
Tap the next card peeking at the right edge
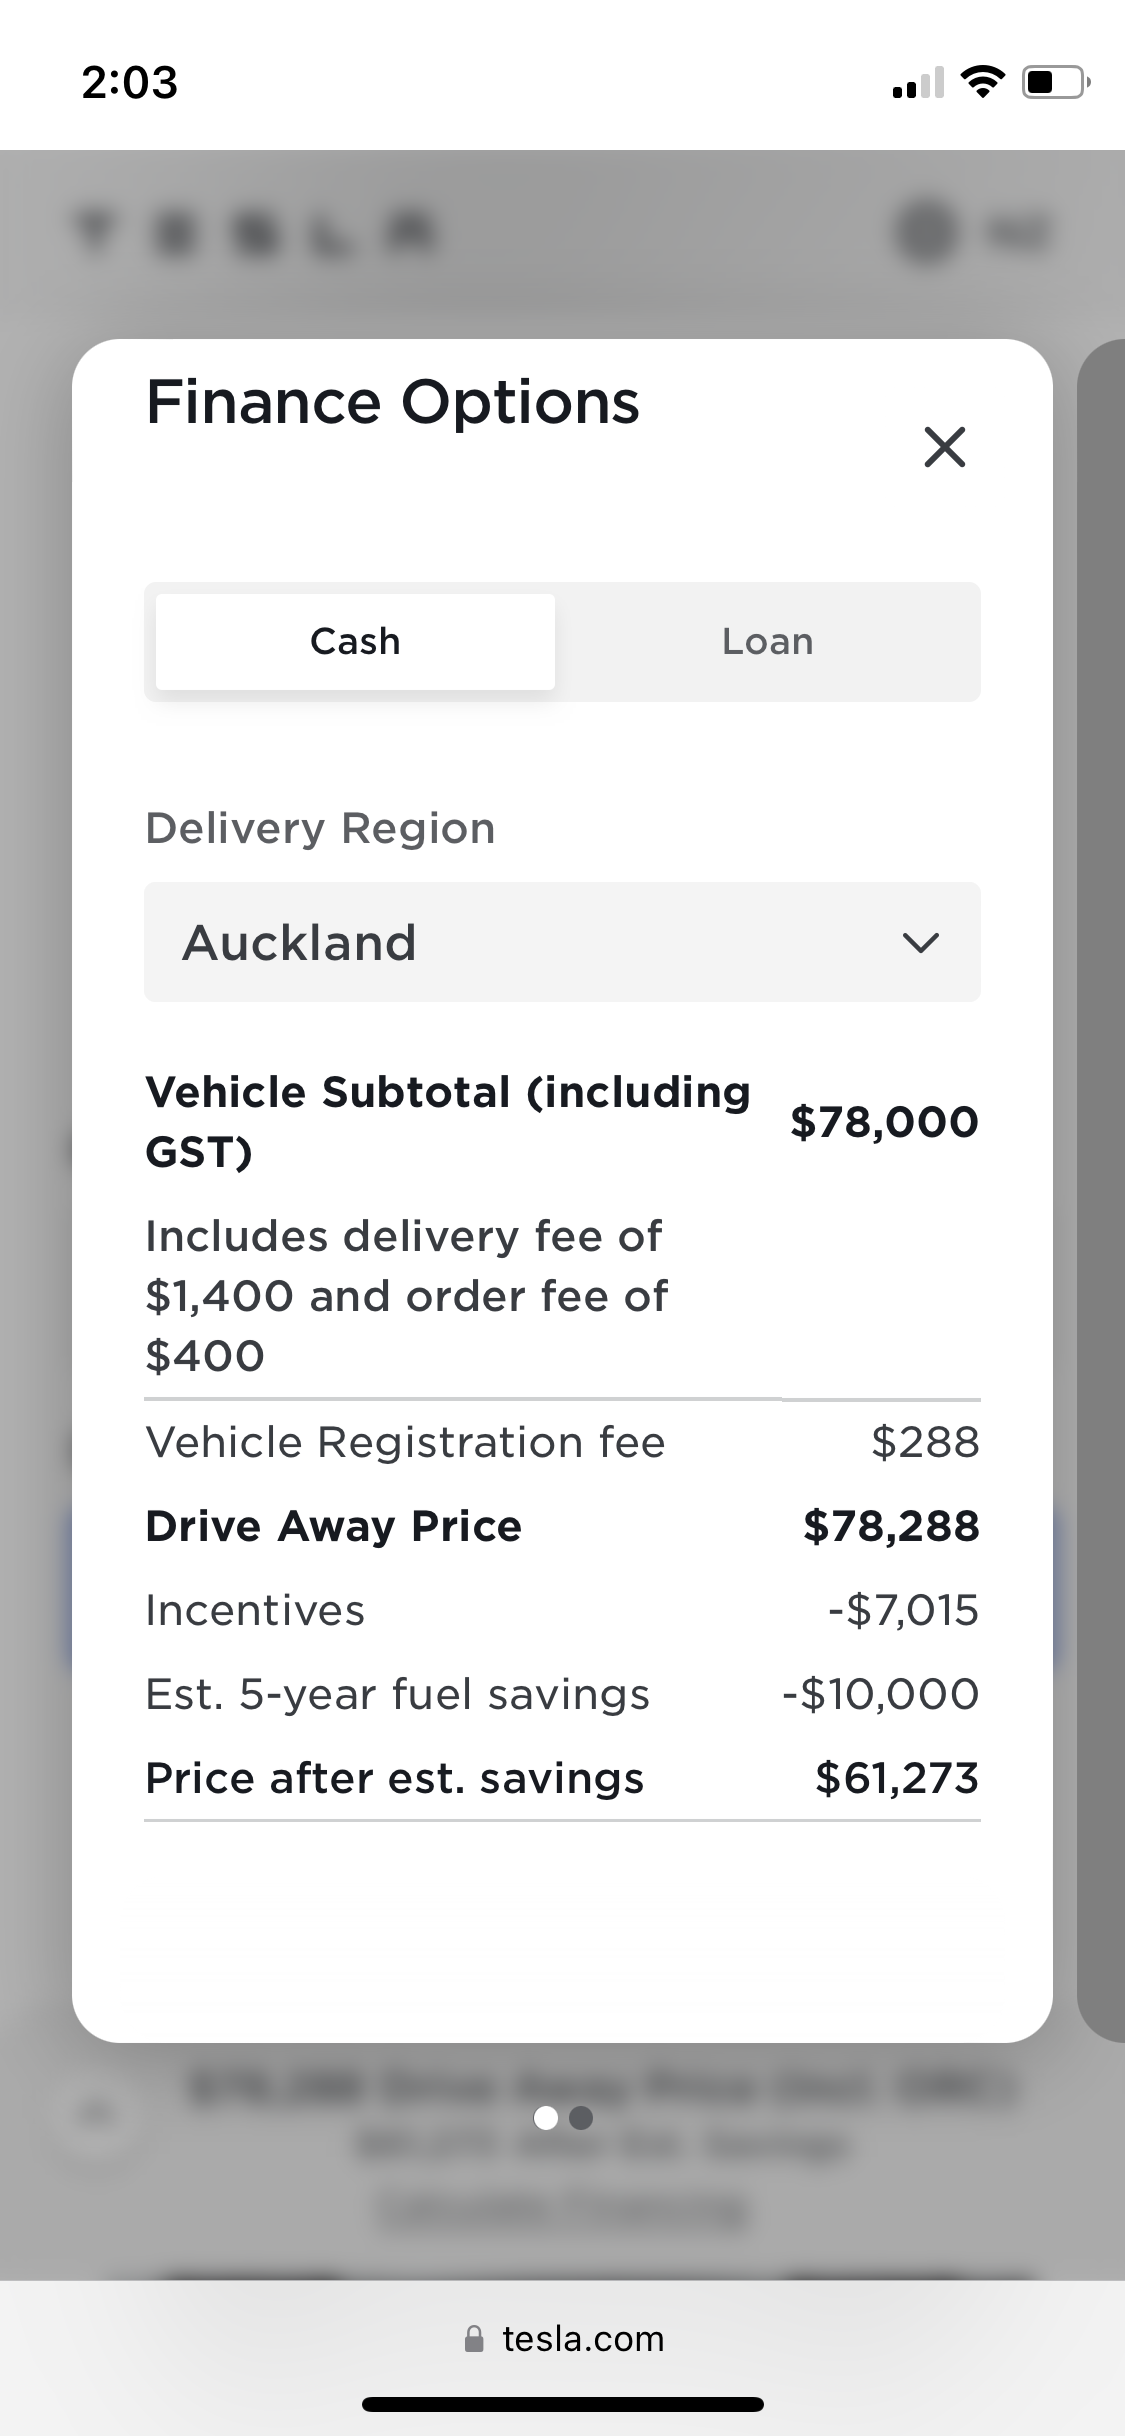point(1101,1190)
